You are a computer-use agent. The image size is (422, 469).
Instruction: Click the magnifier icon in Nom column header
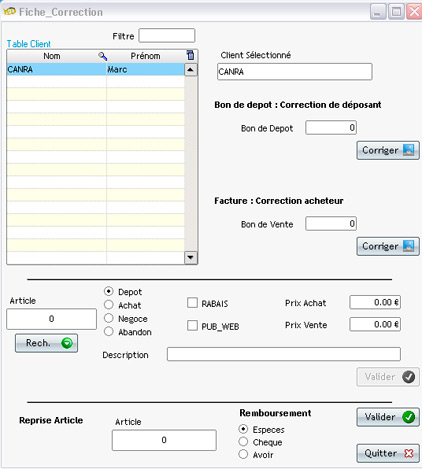click(103, 56)
